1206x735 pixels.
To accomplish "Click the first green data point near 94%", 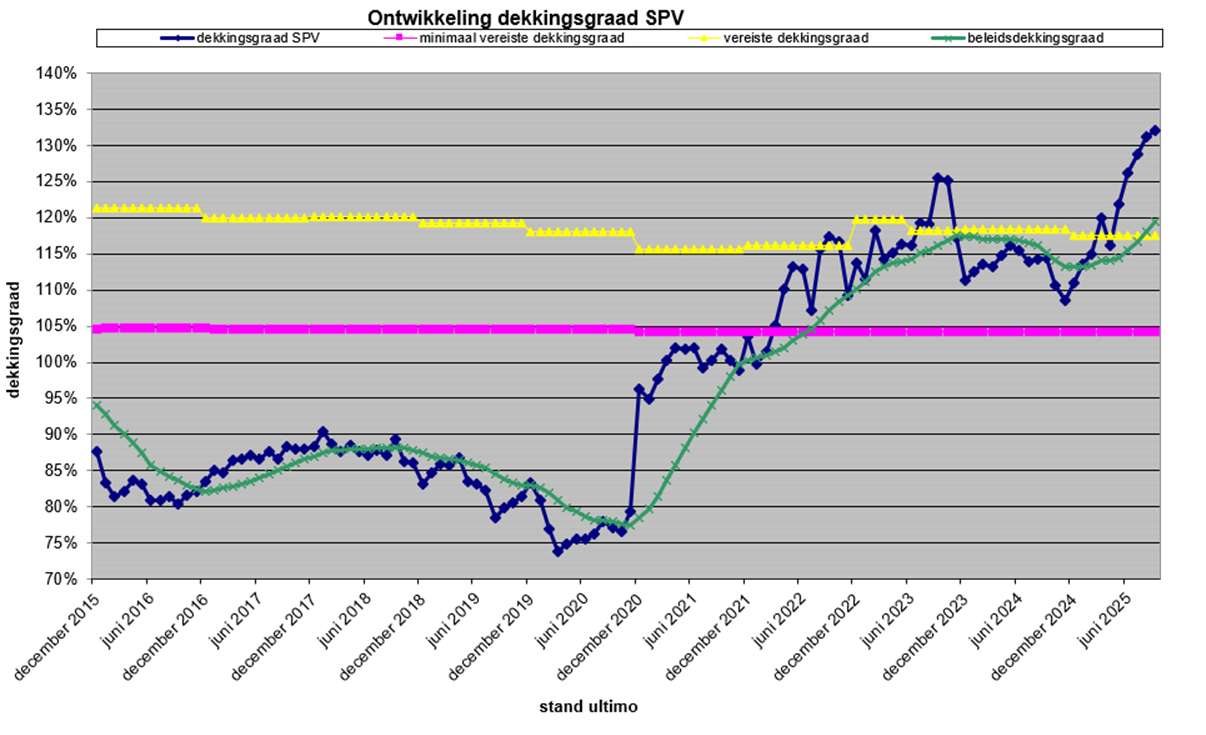I will [96, 405].
